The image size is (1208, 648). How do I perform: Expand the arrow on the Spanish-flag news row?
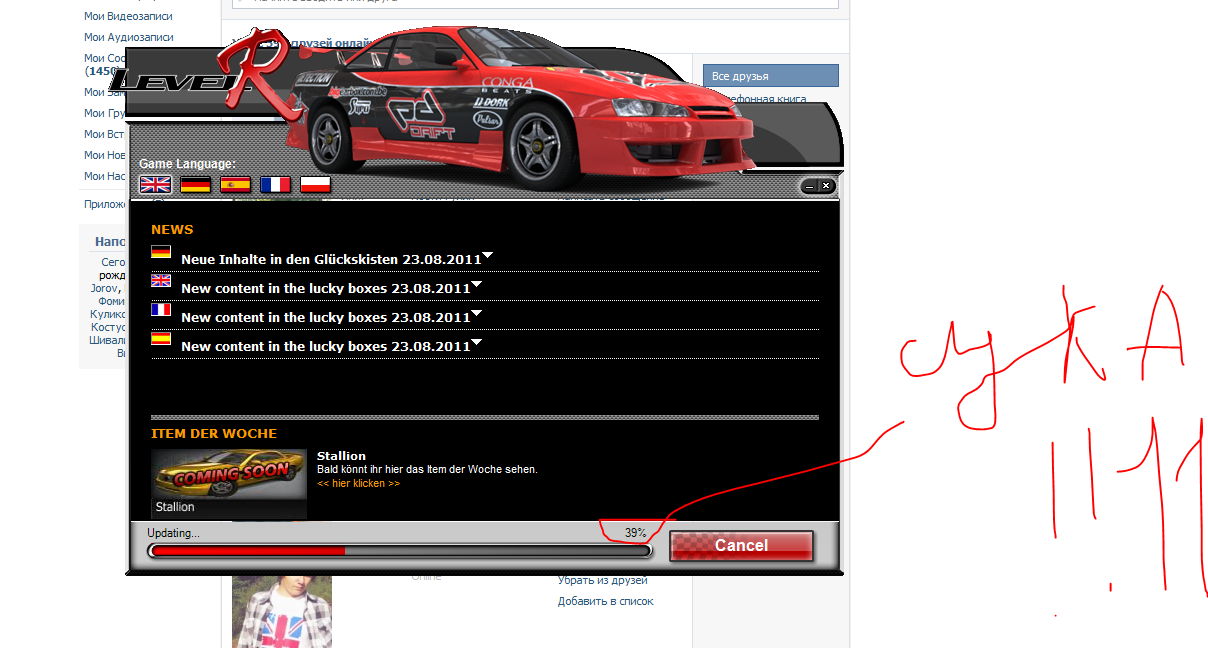click(477, 343)
